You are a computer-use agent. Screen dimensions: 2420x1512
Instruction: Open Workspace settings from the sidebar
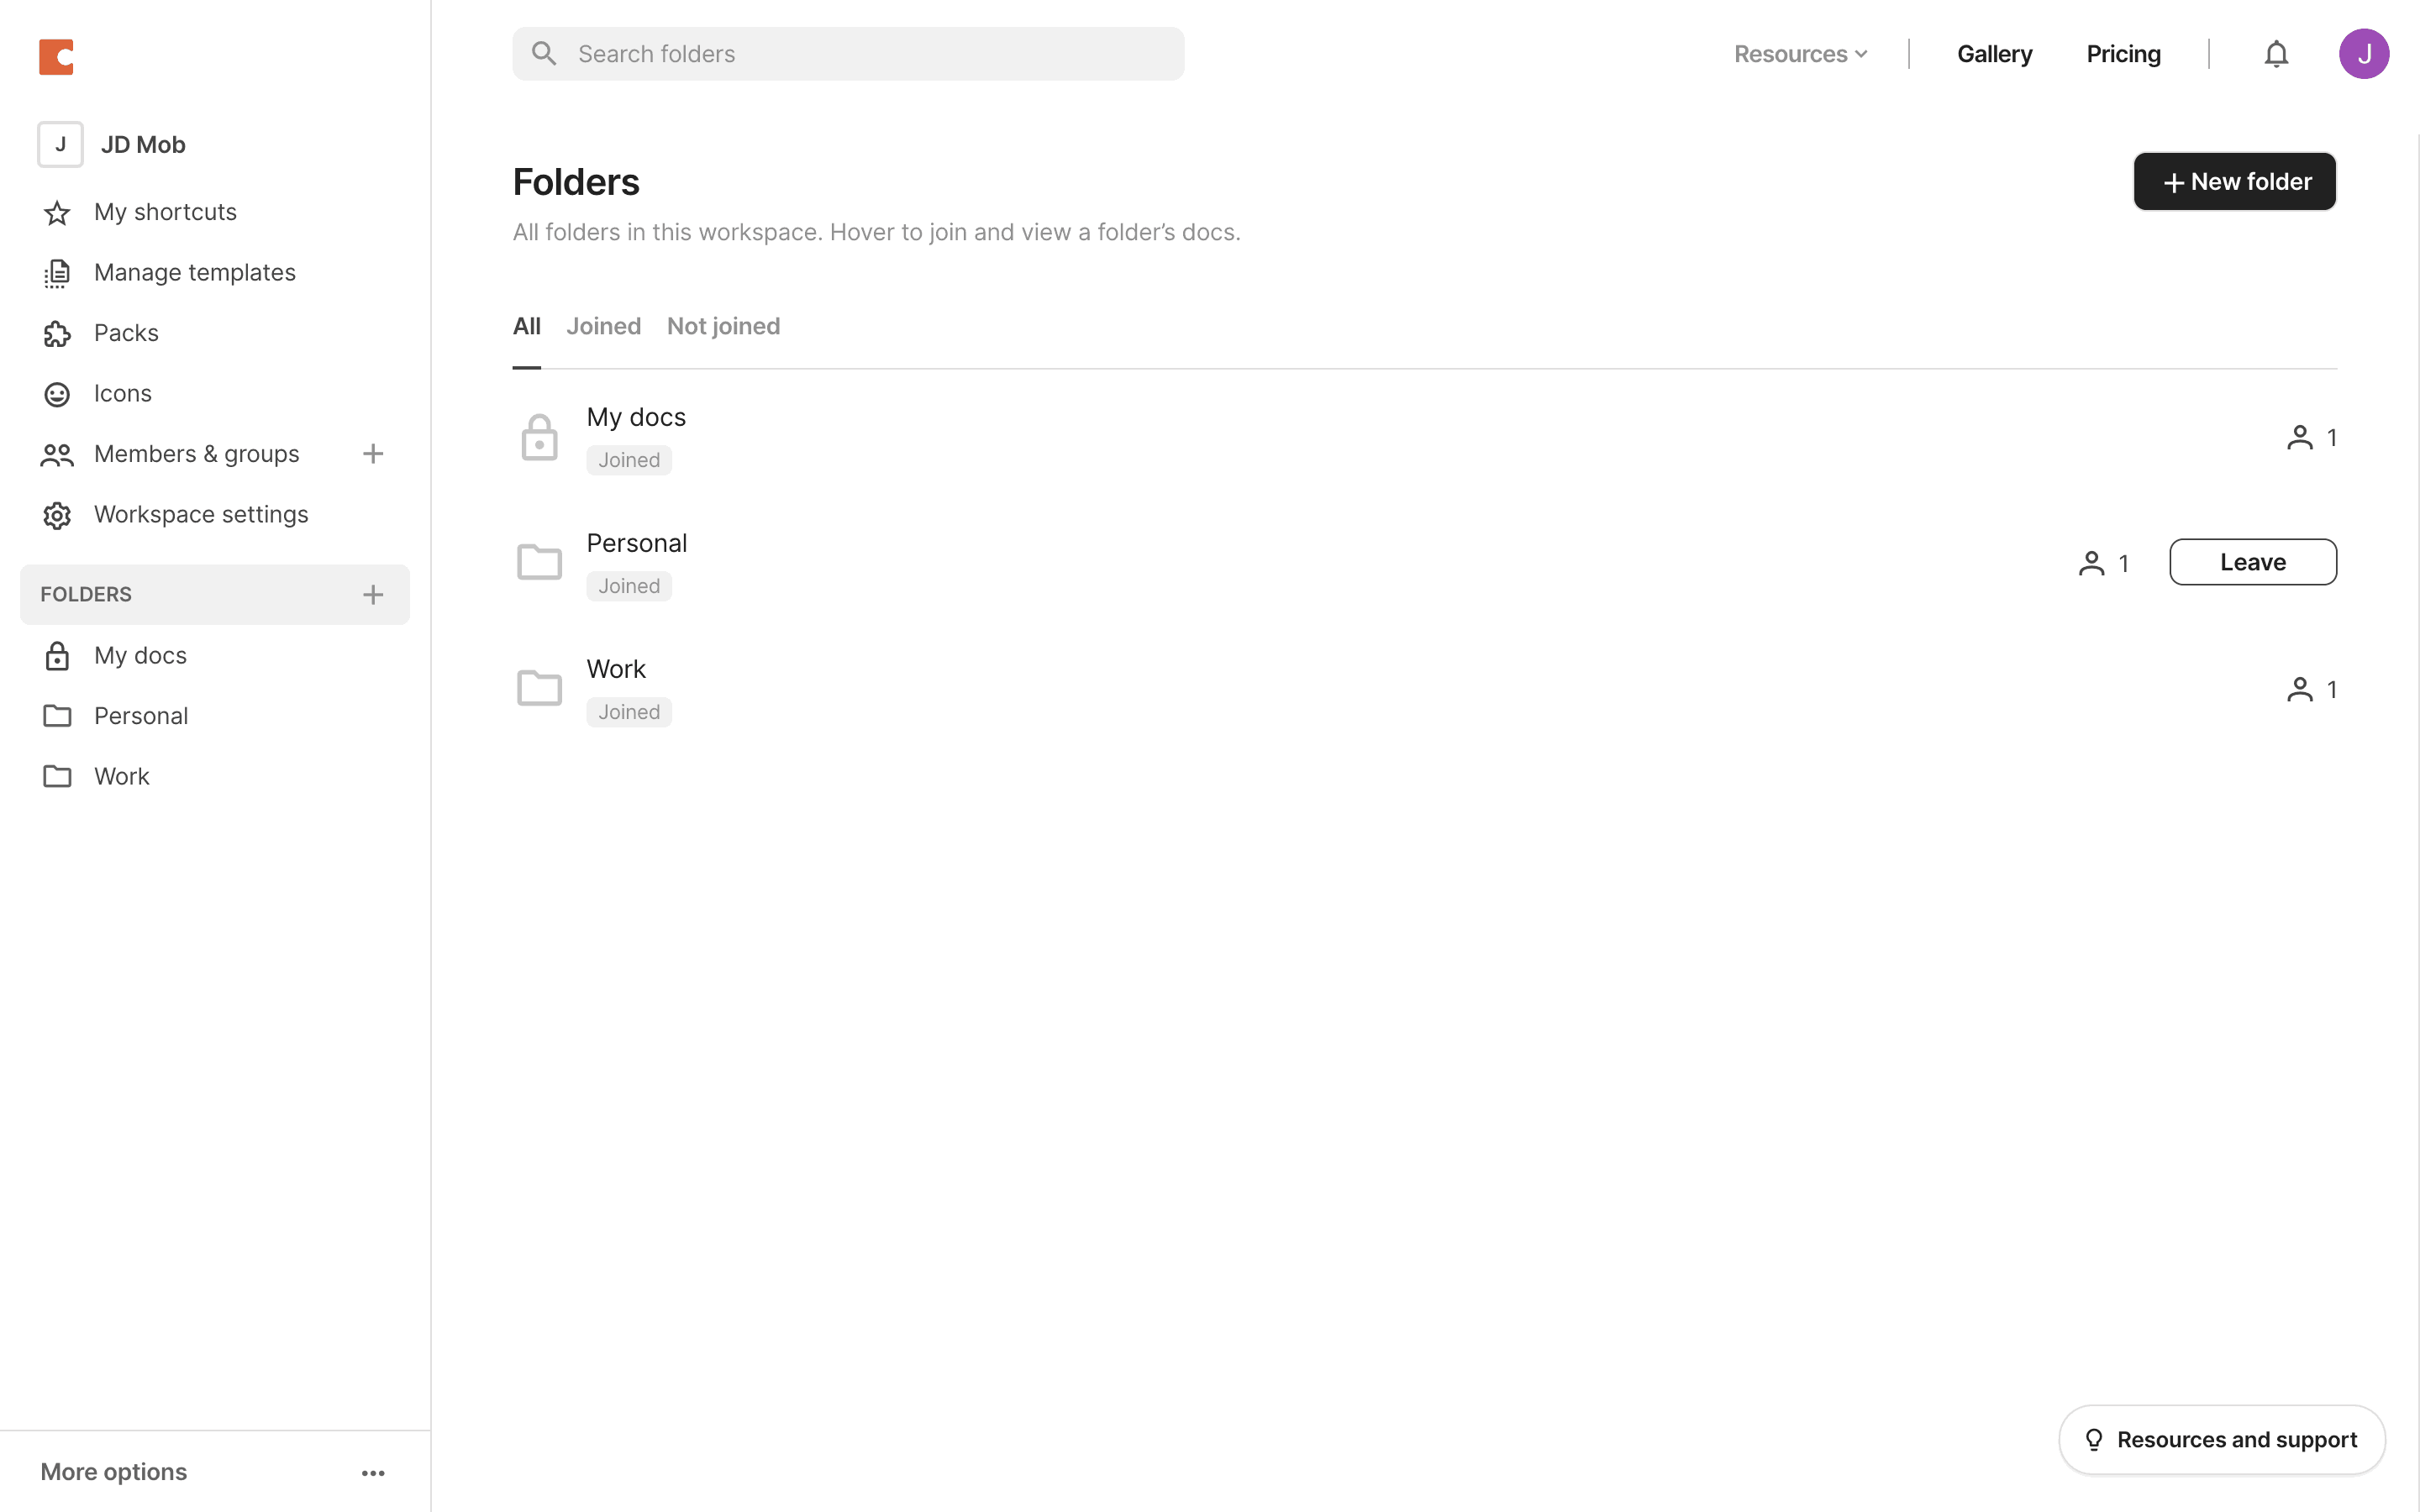(200, 515)
